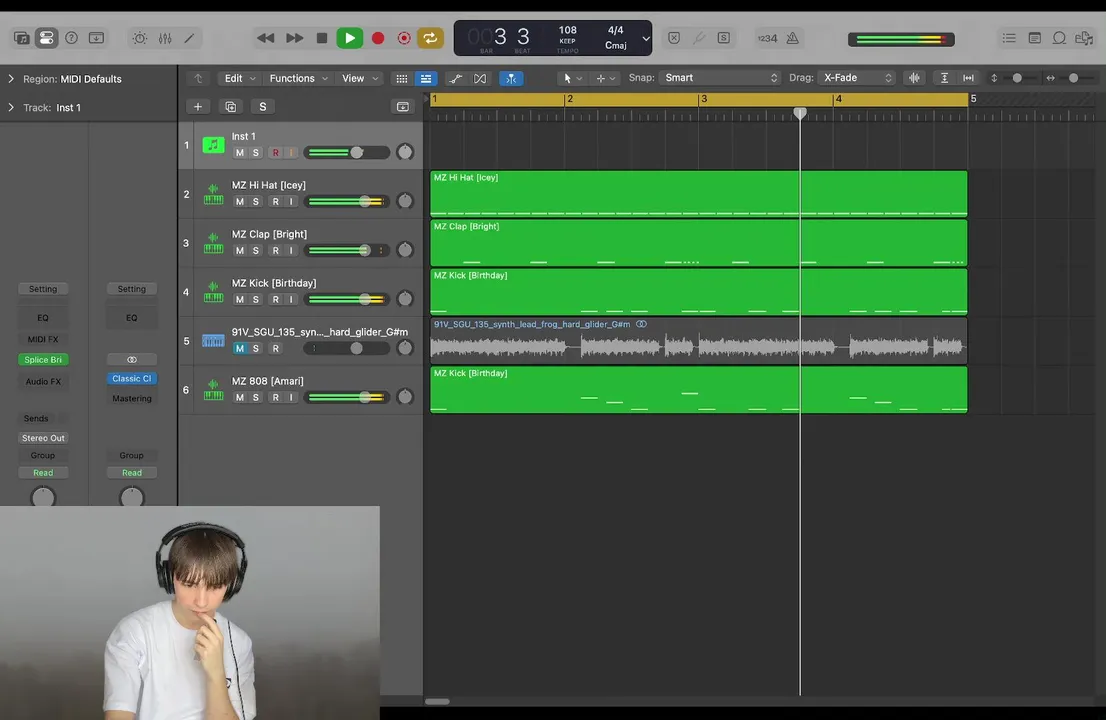Click the Inst 1 pan knob

pyautogui.click(x=405, y=152)
